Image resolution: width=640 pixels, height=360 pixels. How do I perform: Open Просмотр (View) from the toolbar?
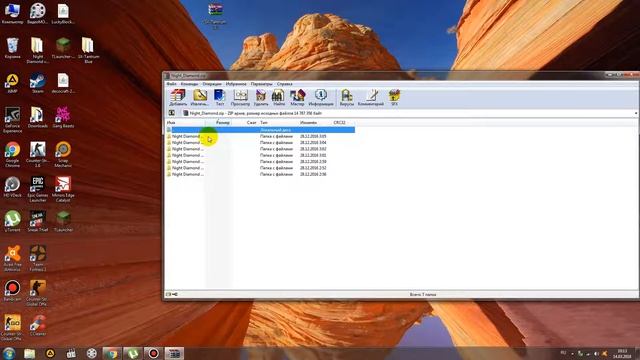pos(240,98)
